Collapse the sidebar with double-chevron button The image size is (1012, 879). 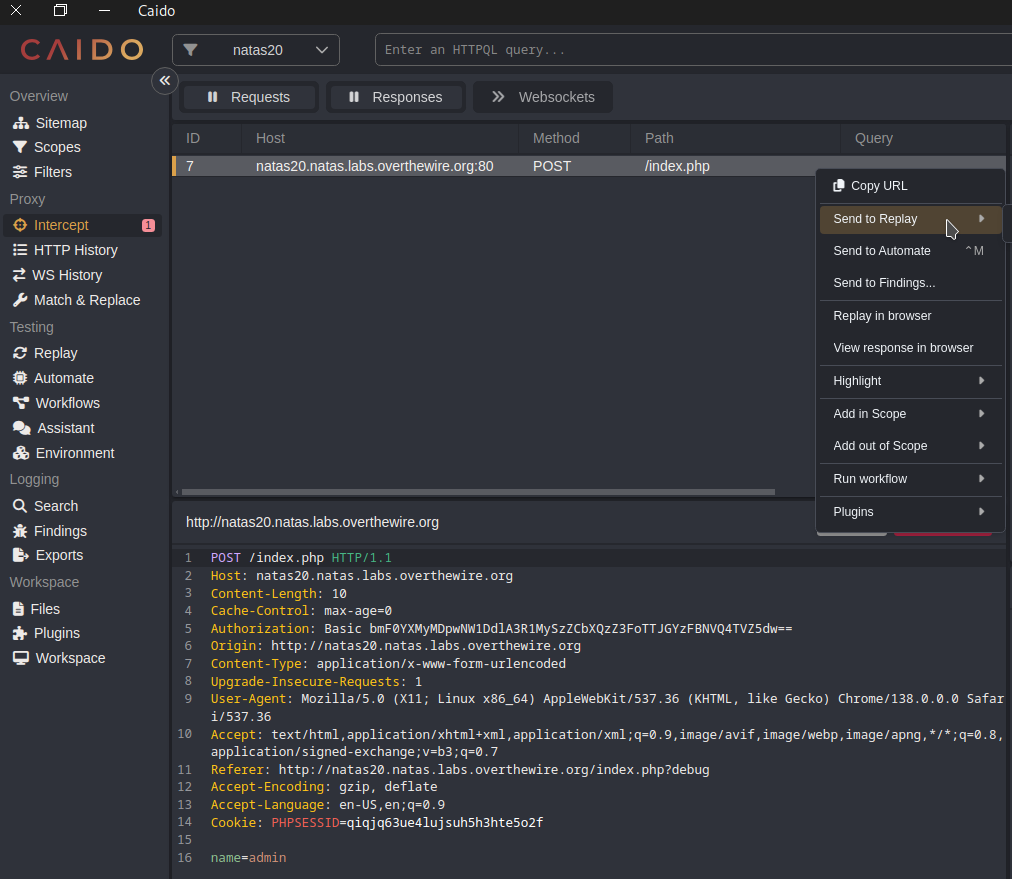click(x=165, y=81)
